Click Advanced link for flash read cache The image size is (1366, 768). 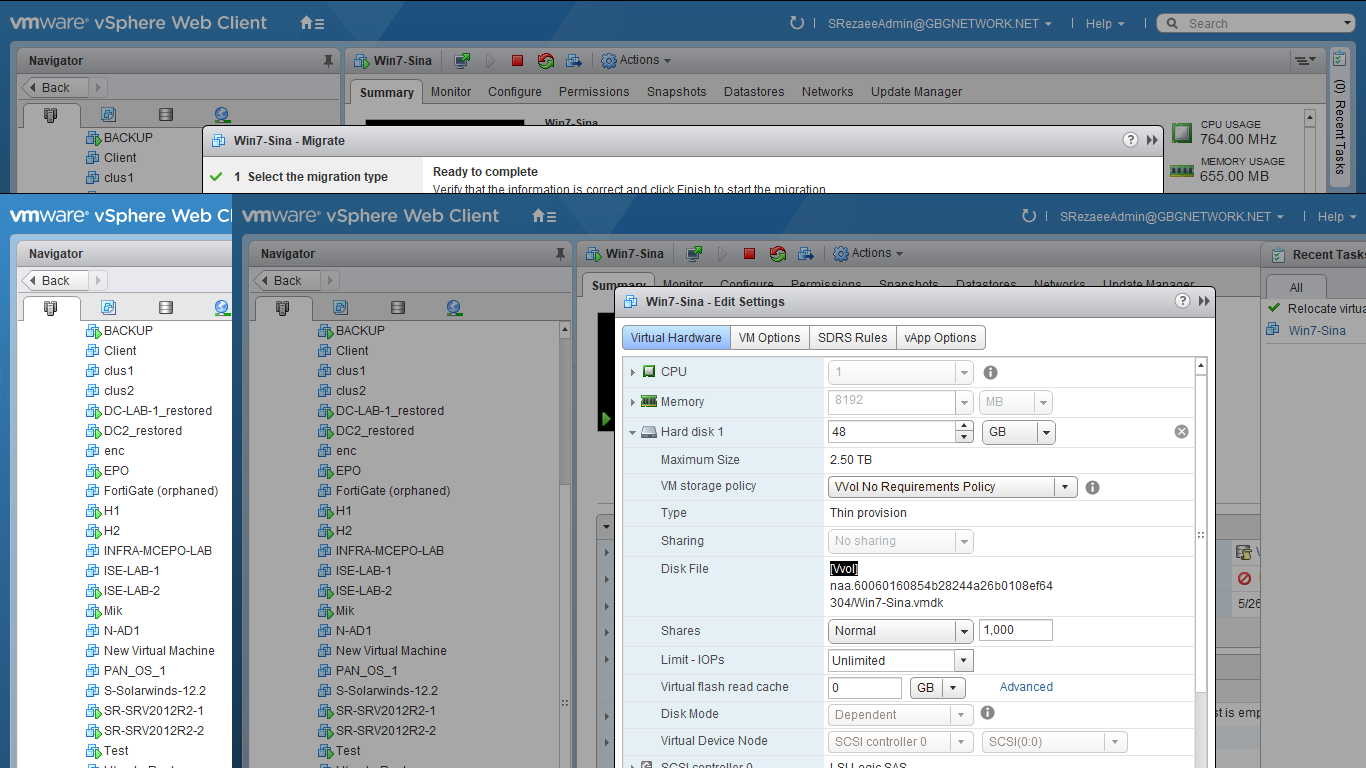[1026, 687]
